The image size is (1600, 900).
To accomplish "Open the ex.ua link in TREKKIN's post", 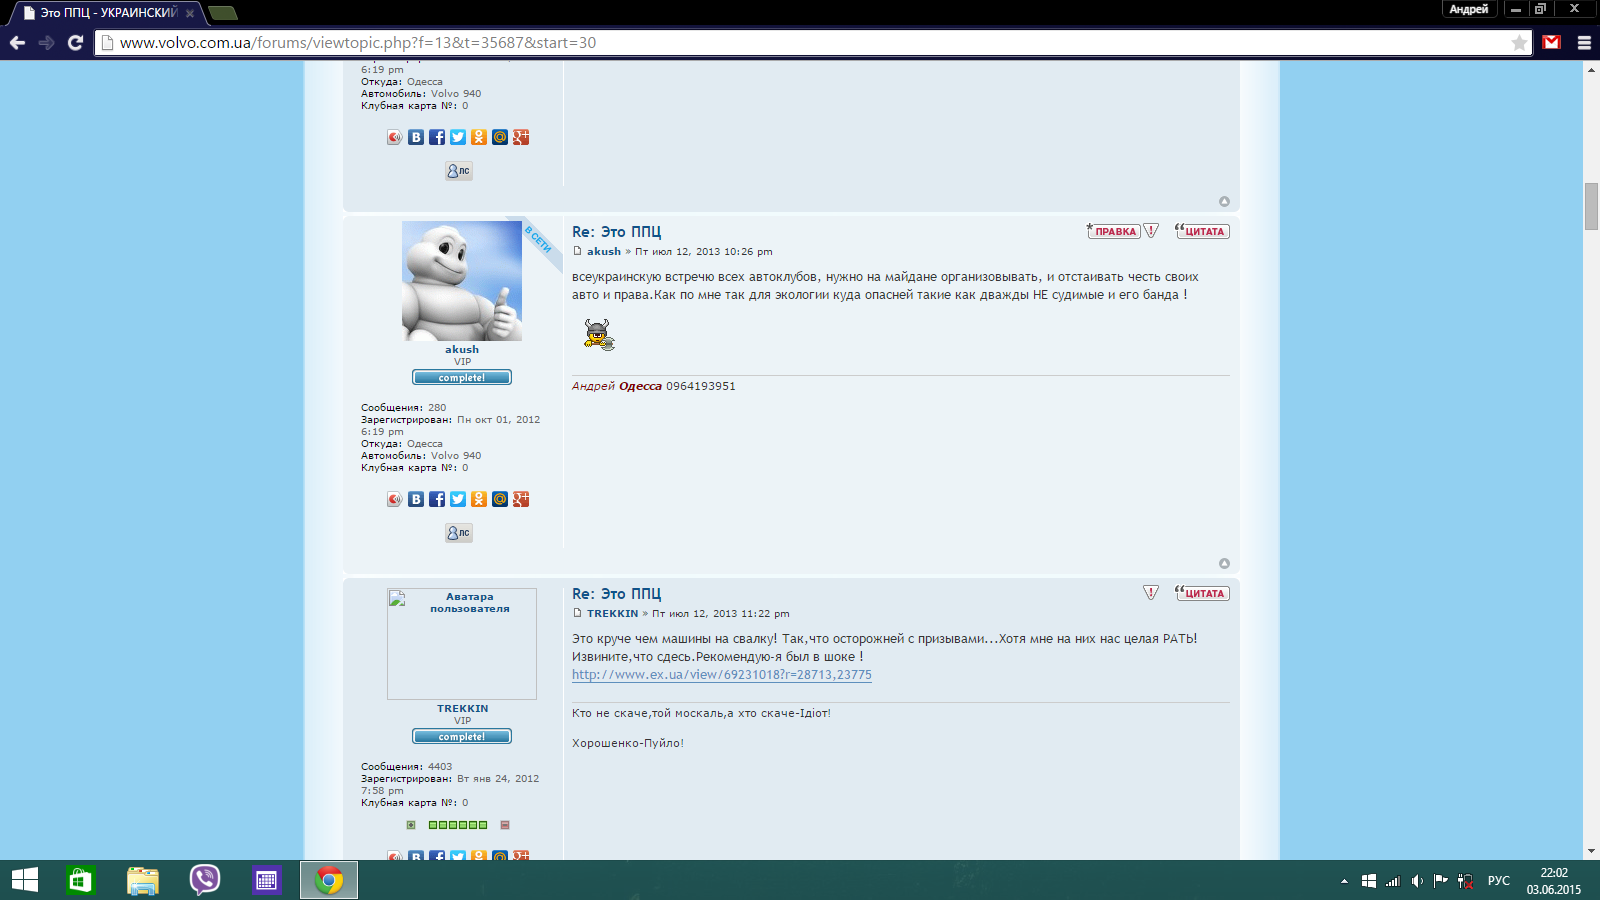I will [721, 675].
